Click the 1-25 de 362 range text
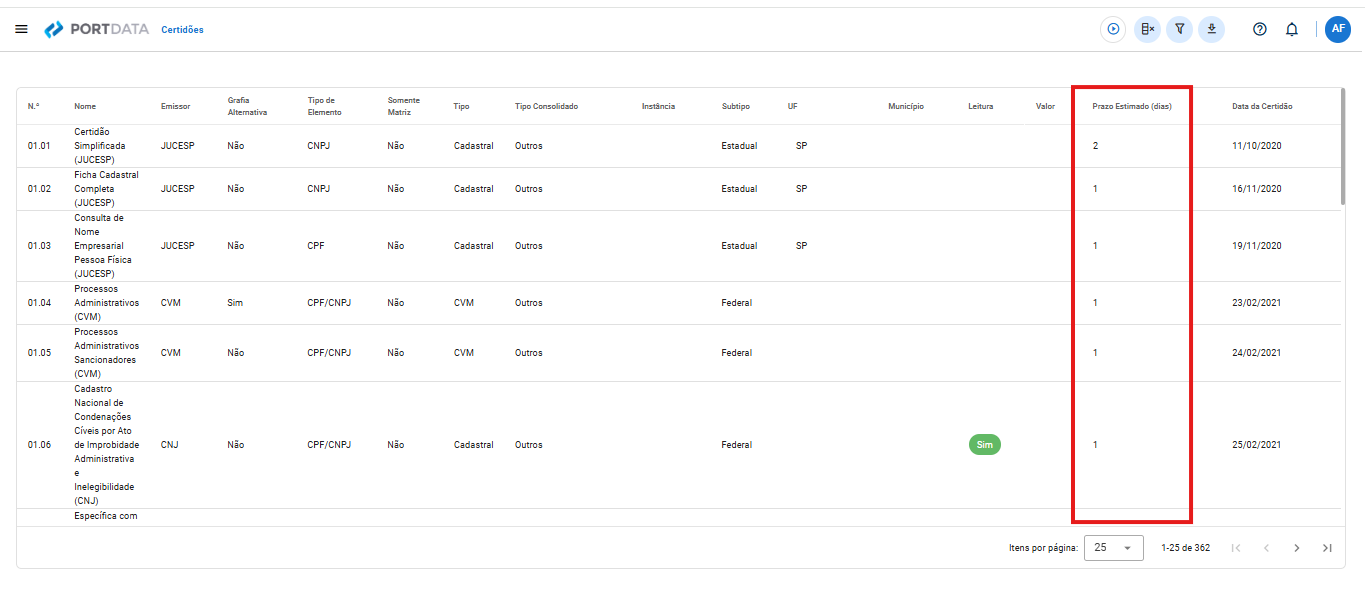1365x605 pixels. pyautogui.click(x=1186, y=548)
